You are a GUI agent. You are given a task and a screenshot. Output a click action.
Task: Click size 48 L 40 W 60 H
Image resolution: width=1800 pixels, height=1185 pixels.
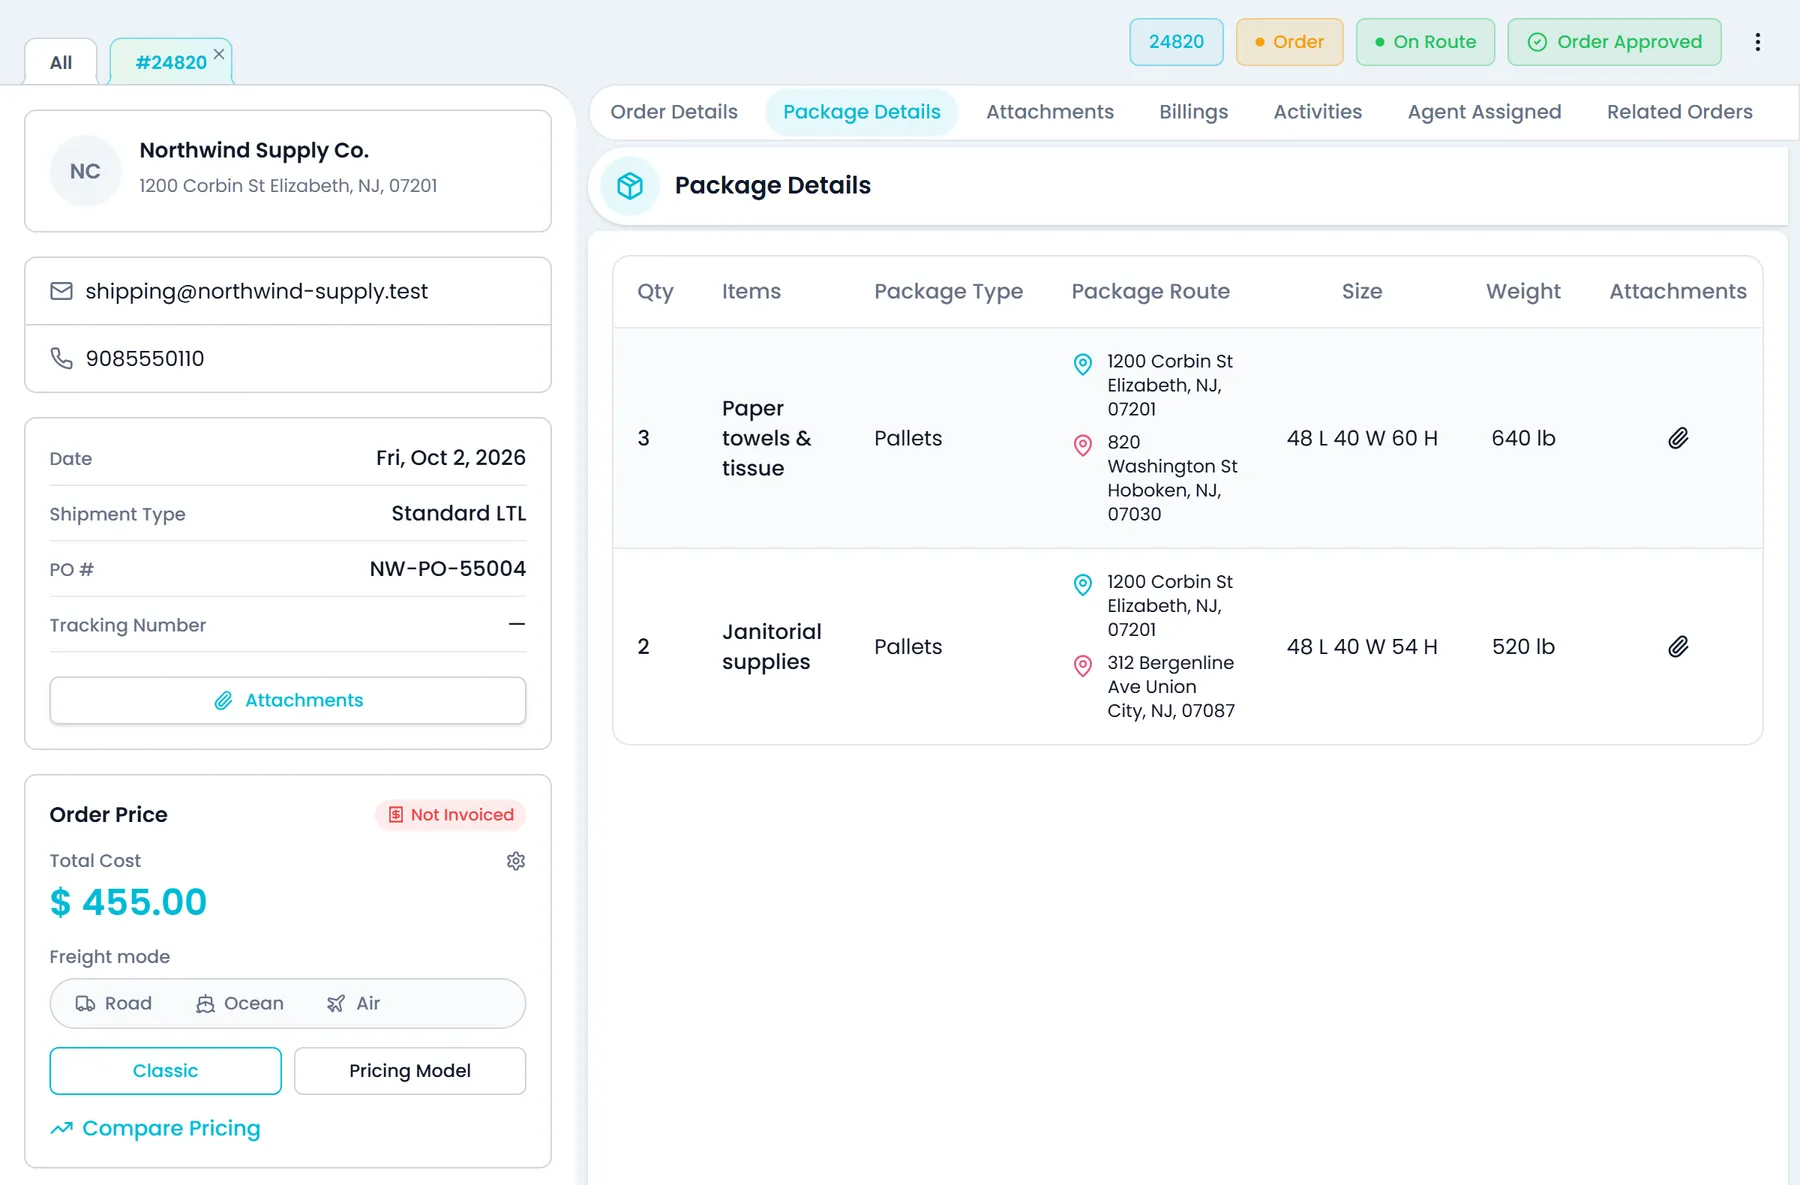click(x=1362, y=438)
